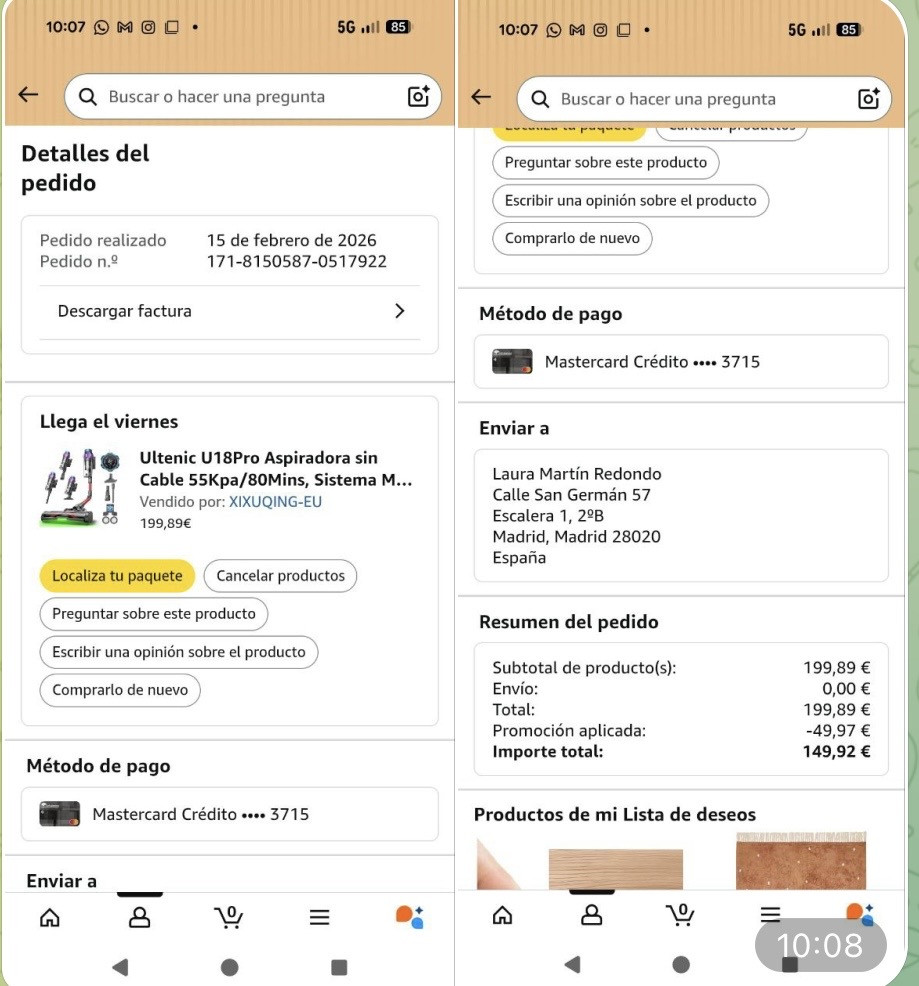This screenshot has height=986, width=919.
Task: Tap the brown rug wishlist thumbnail
Action: point(801,860)
